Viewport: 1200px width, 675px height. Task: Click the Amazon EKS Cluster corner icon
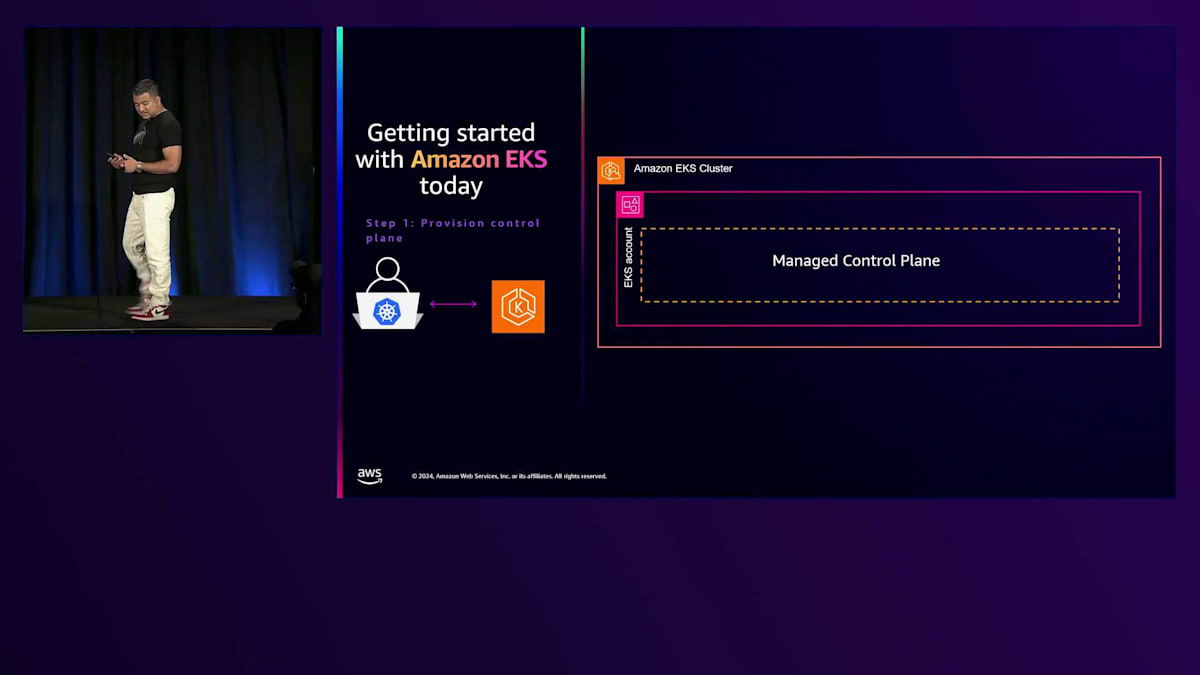611,171
